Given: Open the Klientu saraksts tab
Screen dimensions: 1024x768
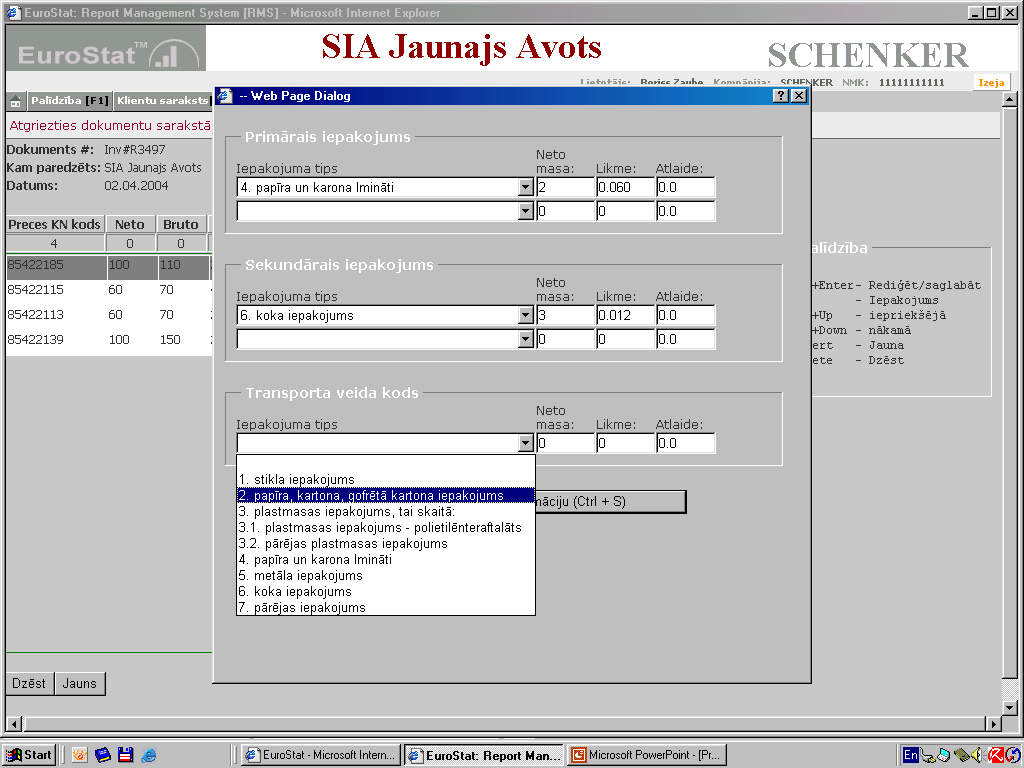Looking at the screenshot, I should coord(163,101).
